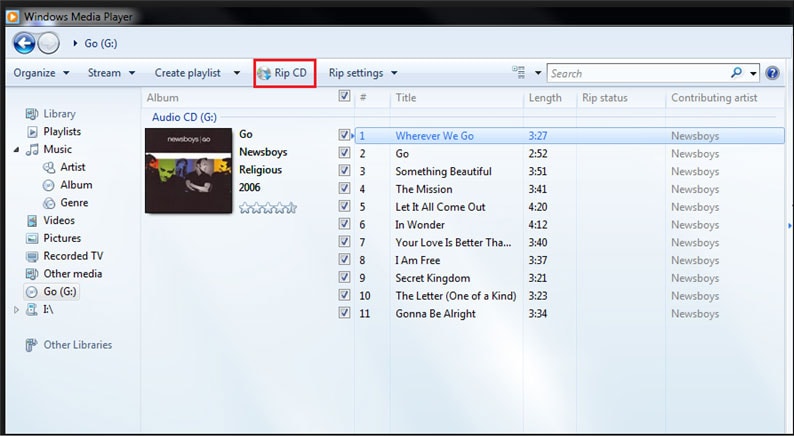The width and height of the screenshot is (794, 436).
Task: Rate the album using the stars
Action: 268,208
